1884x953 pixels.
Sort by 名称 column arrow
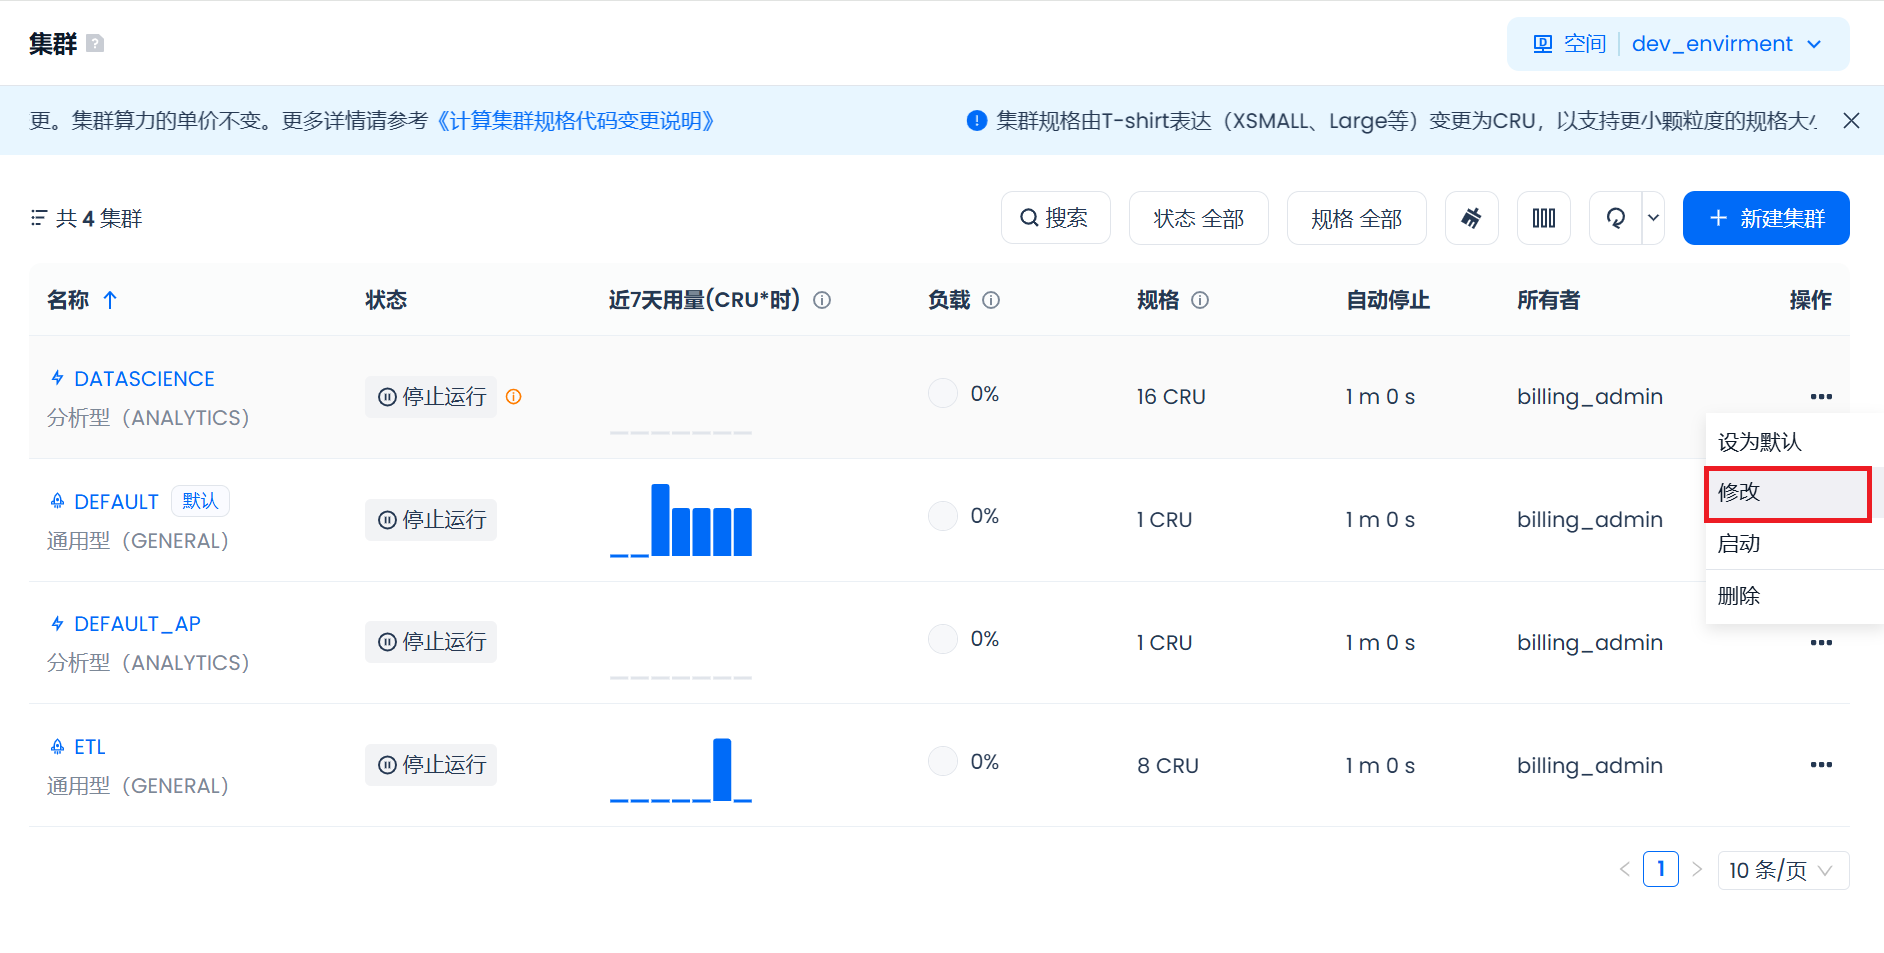(x=110, y=300)
